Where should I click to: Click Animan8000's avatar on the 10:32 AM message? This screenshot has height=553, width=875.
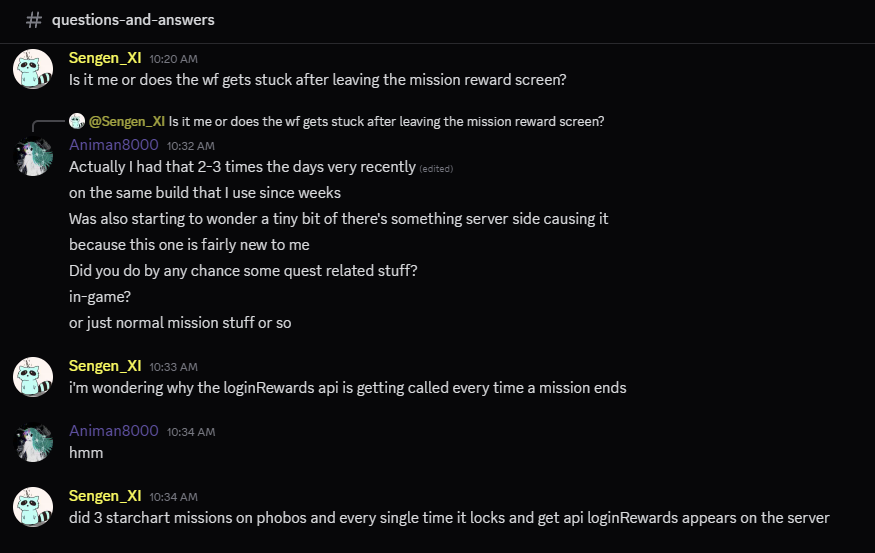[x=32, y=156]
